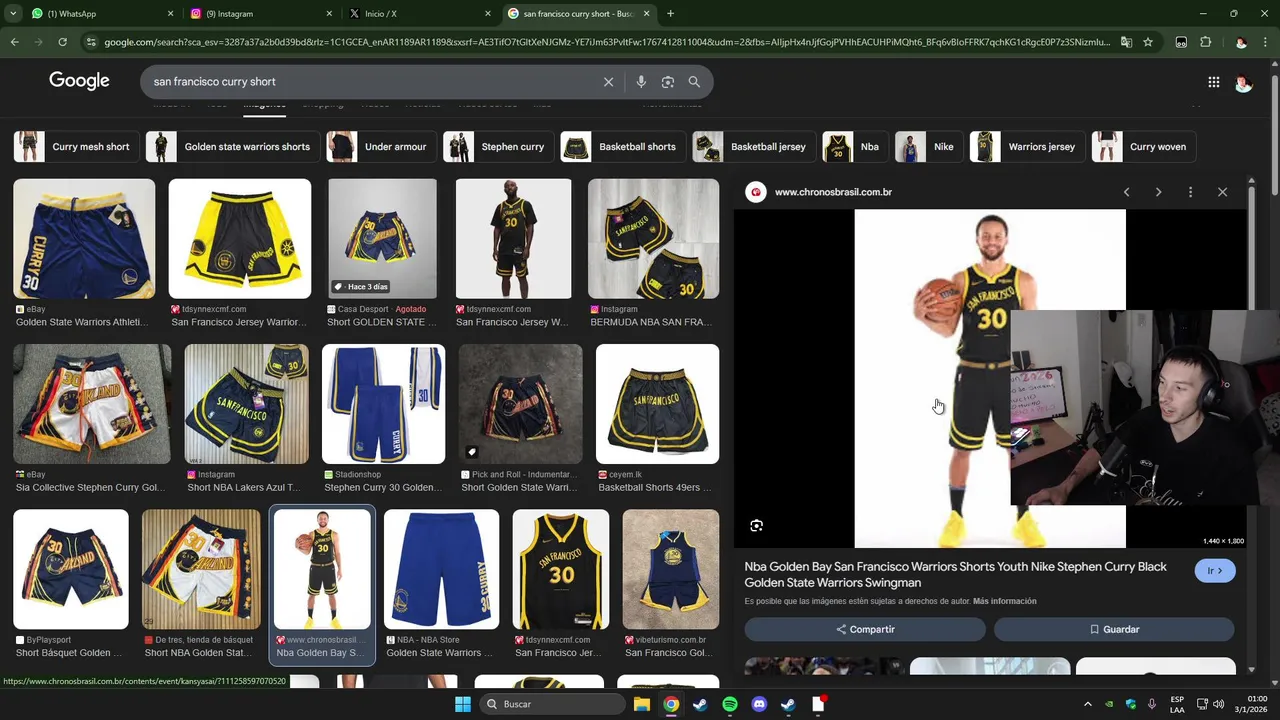Go to next image in preview panel
Viewport: 1280px width, 720px height.
tap(1158, 192)
